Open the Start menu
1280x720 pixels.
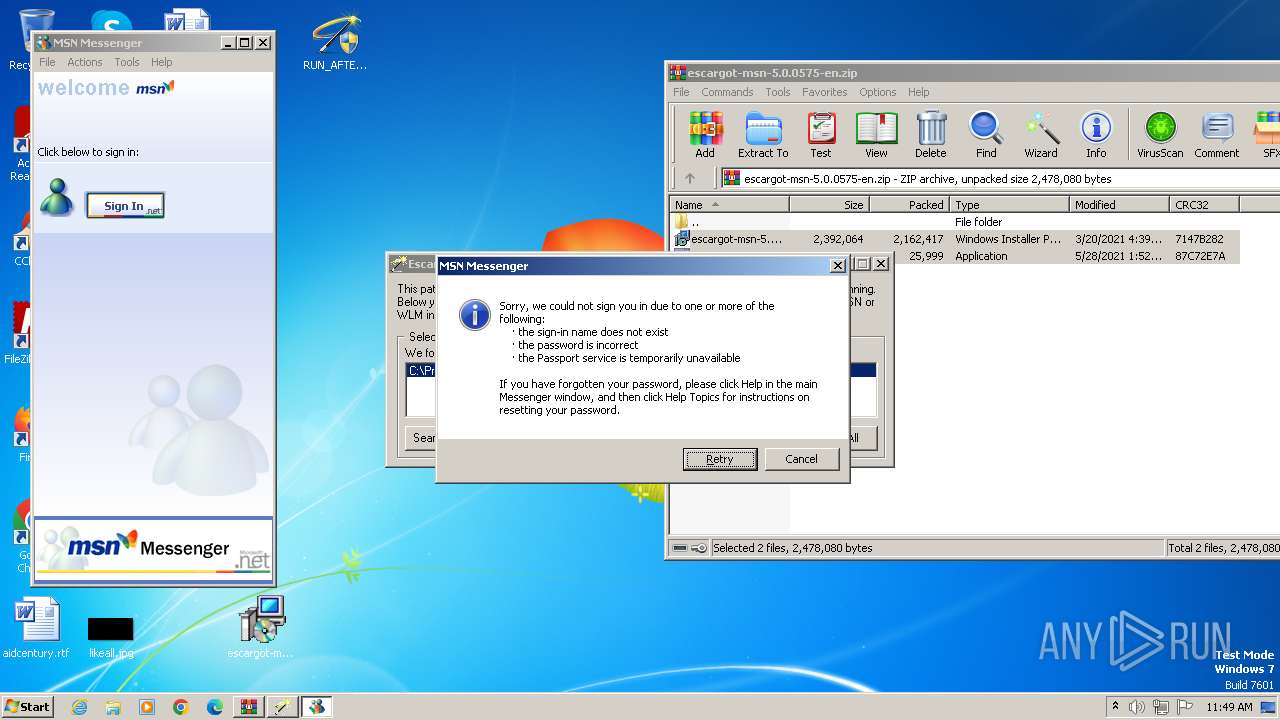[x=27, y=707]
